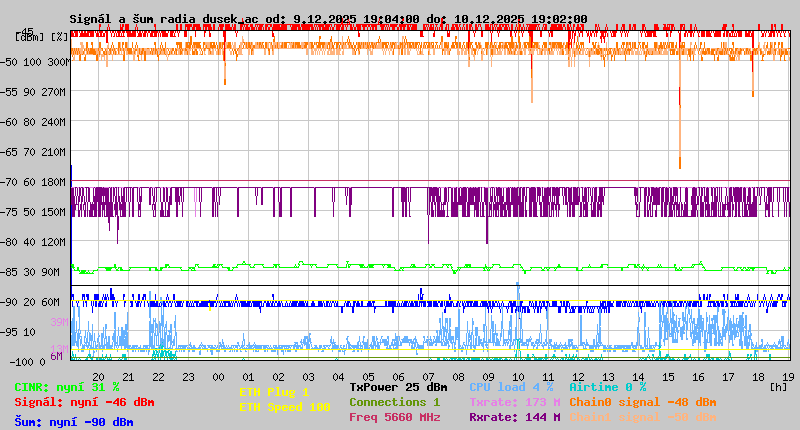Click hour '15' on the time axis
The width and height of the screenshot is (800, 430).
[x=668, y=377]
